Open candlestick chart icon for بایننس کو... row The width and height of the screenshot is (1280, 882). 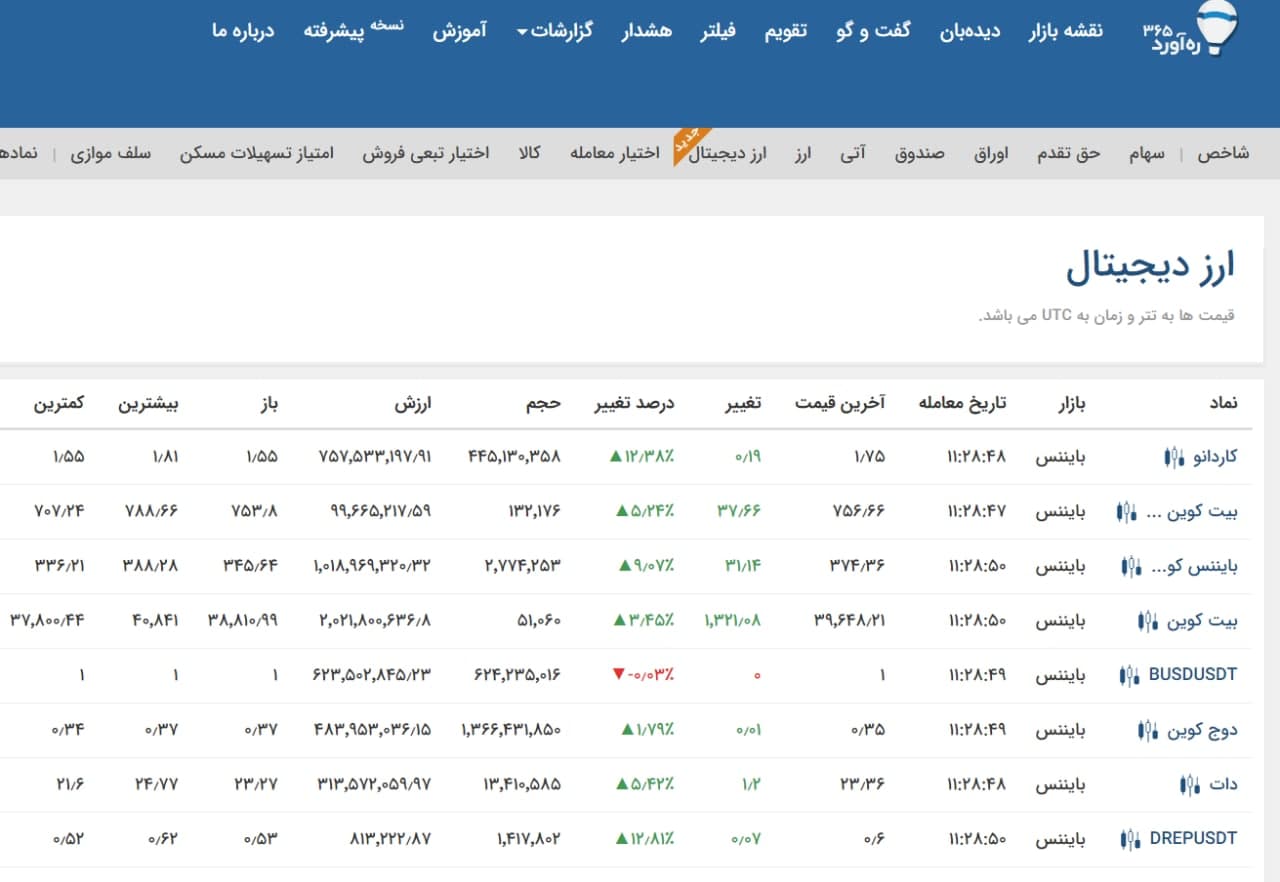(1131, 567)
